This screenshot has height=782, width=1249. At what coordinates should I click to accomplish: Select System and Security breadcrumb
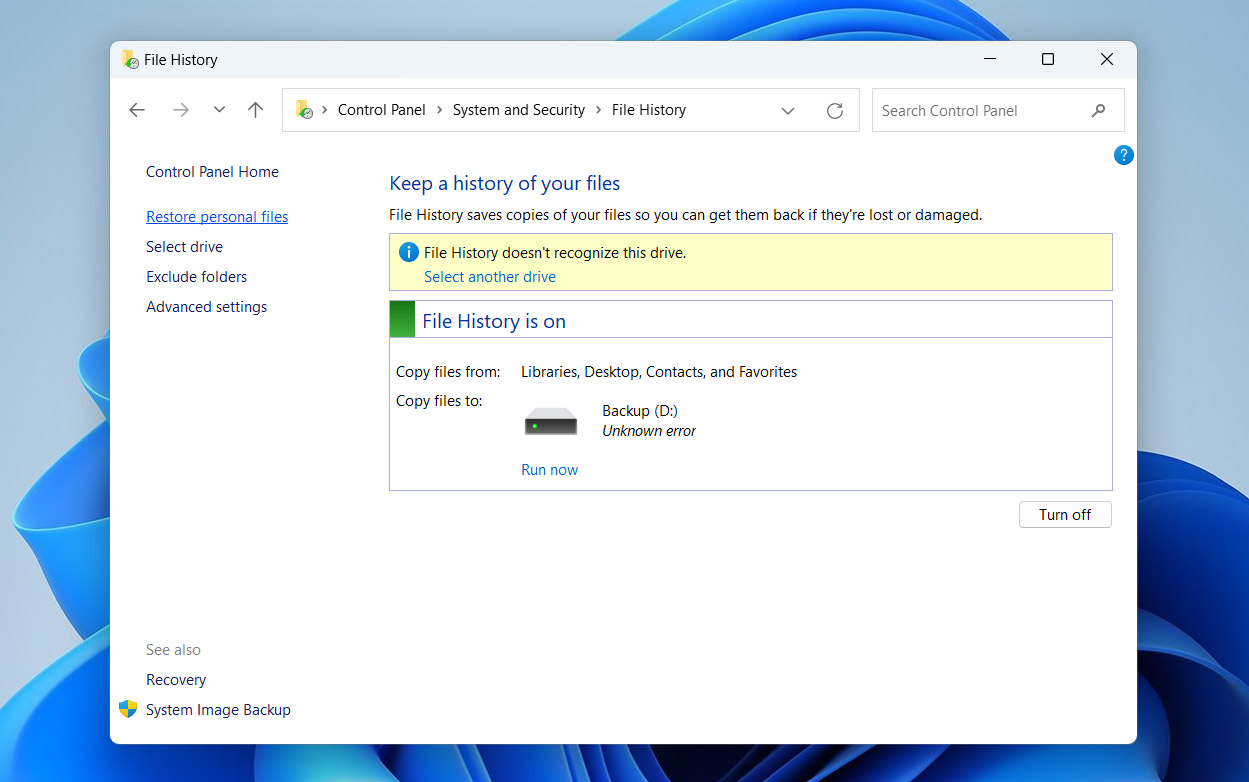click(x=519, y=110)
